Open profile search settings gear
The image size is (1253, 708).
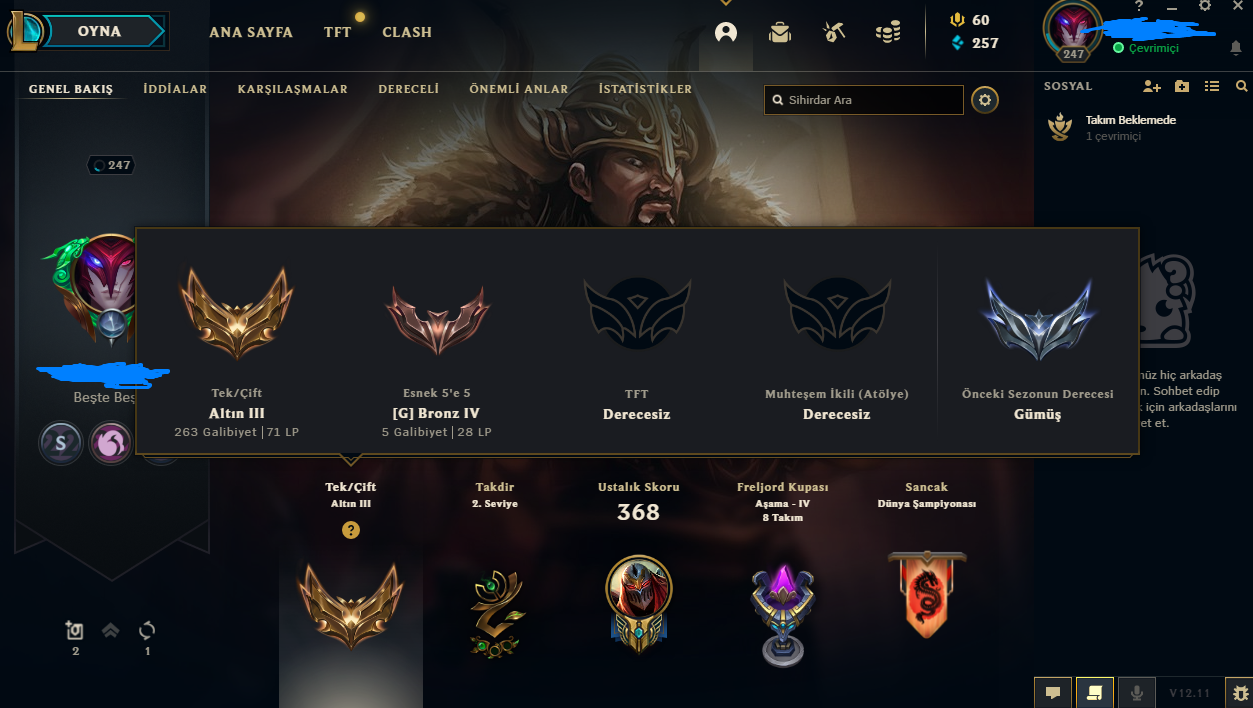pos(985,100)
